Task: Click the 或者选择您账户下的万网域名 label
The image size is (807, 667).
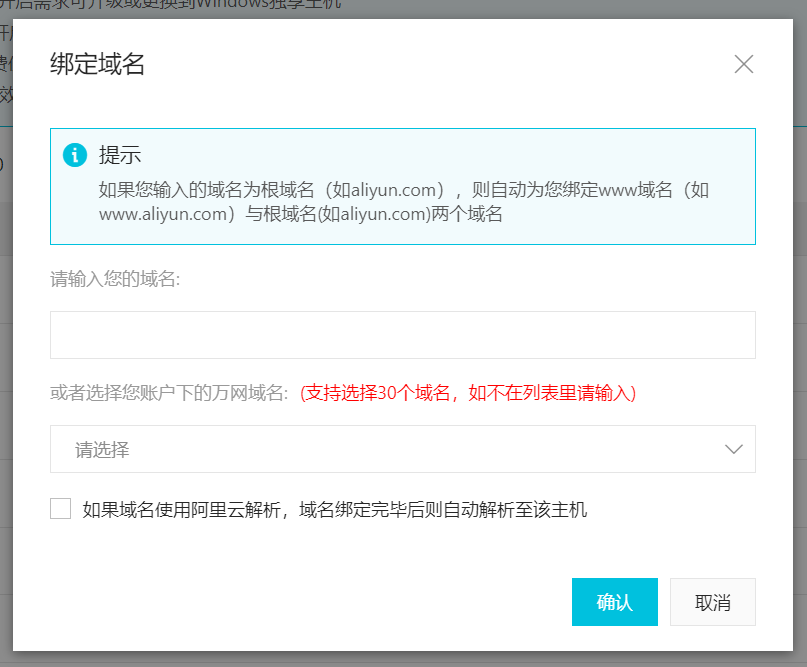Action: (170, 393)
